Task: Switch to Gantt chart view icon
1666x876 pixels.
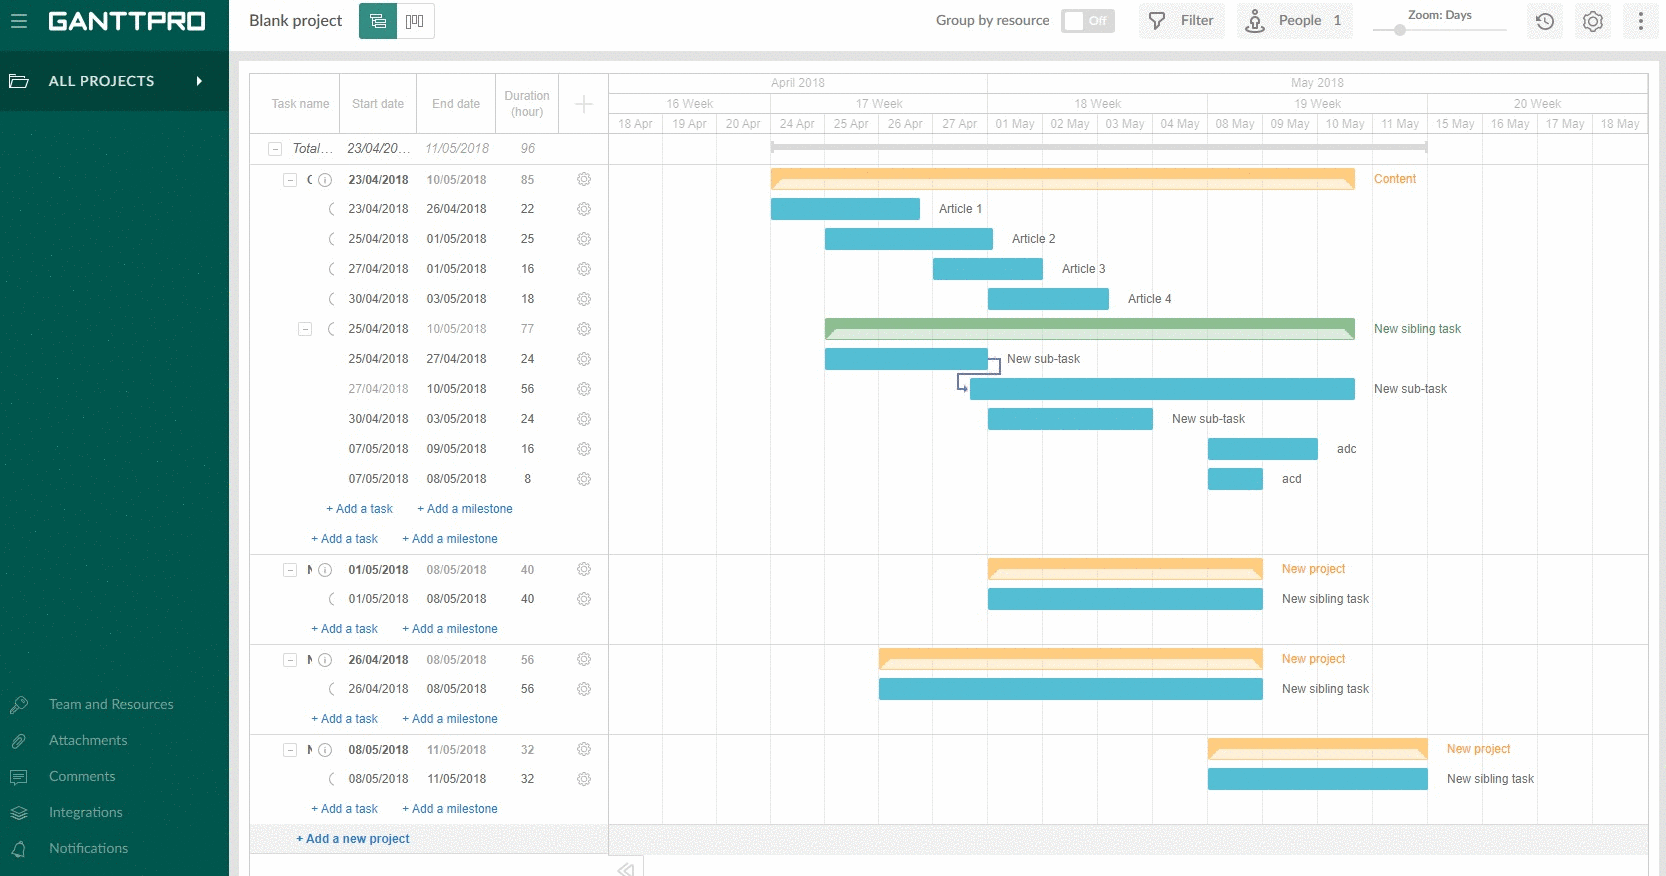Action: point(378,21)
